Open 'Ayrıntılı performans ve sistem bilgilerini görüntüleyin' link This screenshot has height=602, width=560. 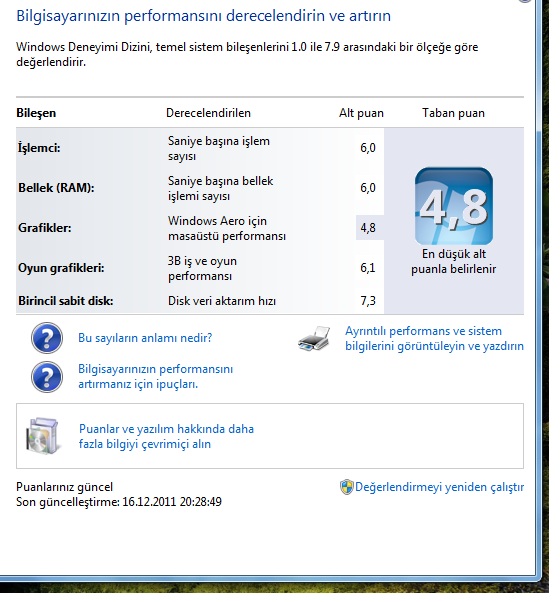point(434,338)
